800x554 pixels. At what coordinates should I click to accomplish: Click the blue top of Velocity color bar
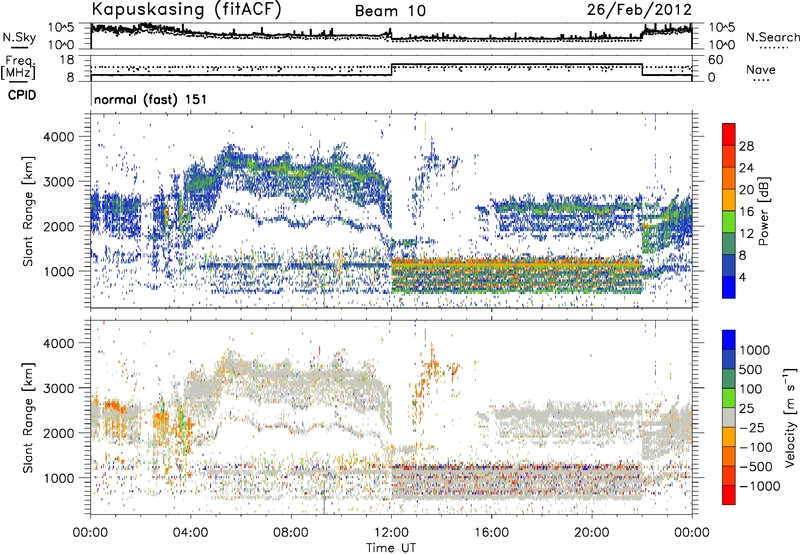pos(729,339)
